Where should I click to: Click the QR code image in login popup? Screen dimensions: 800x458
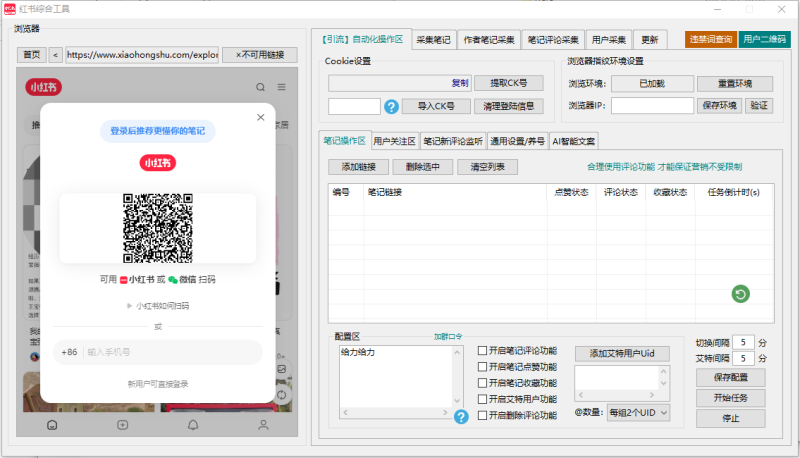click(x=158, y=228)
